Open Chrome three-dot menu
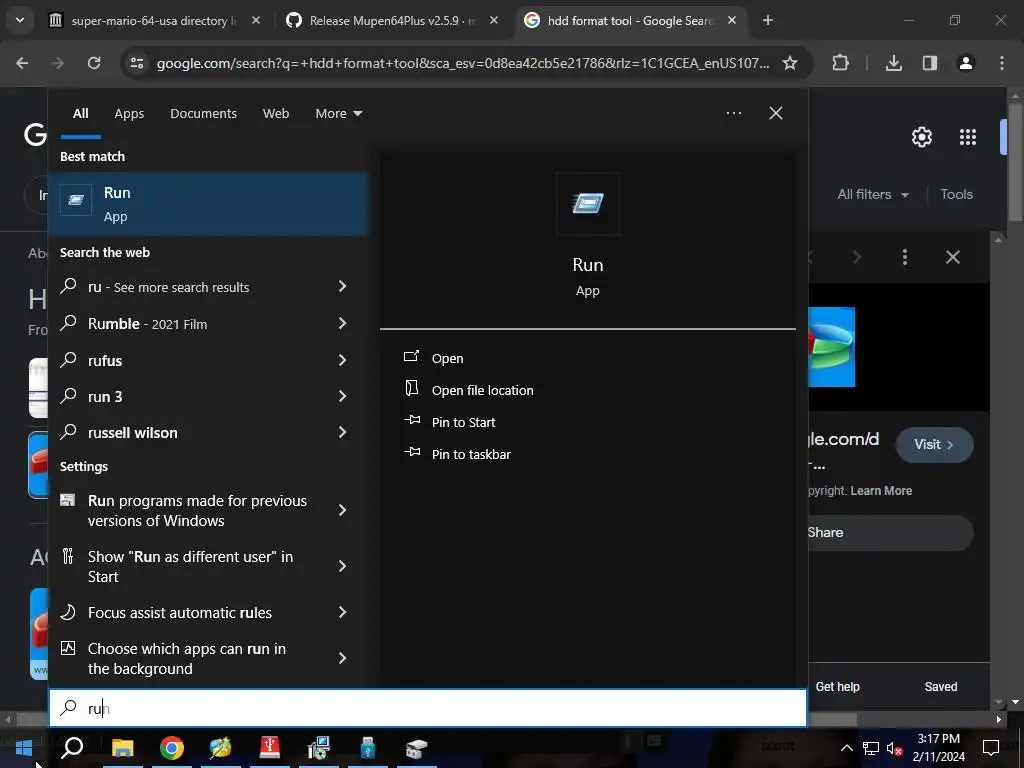 pos(1001,63)
